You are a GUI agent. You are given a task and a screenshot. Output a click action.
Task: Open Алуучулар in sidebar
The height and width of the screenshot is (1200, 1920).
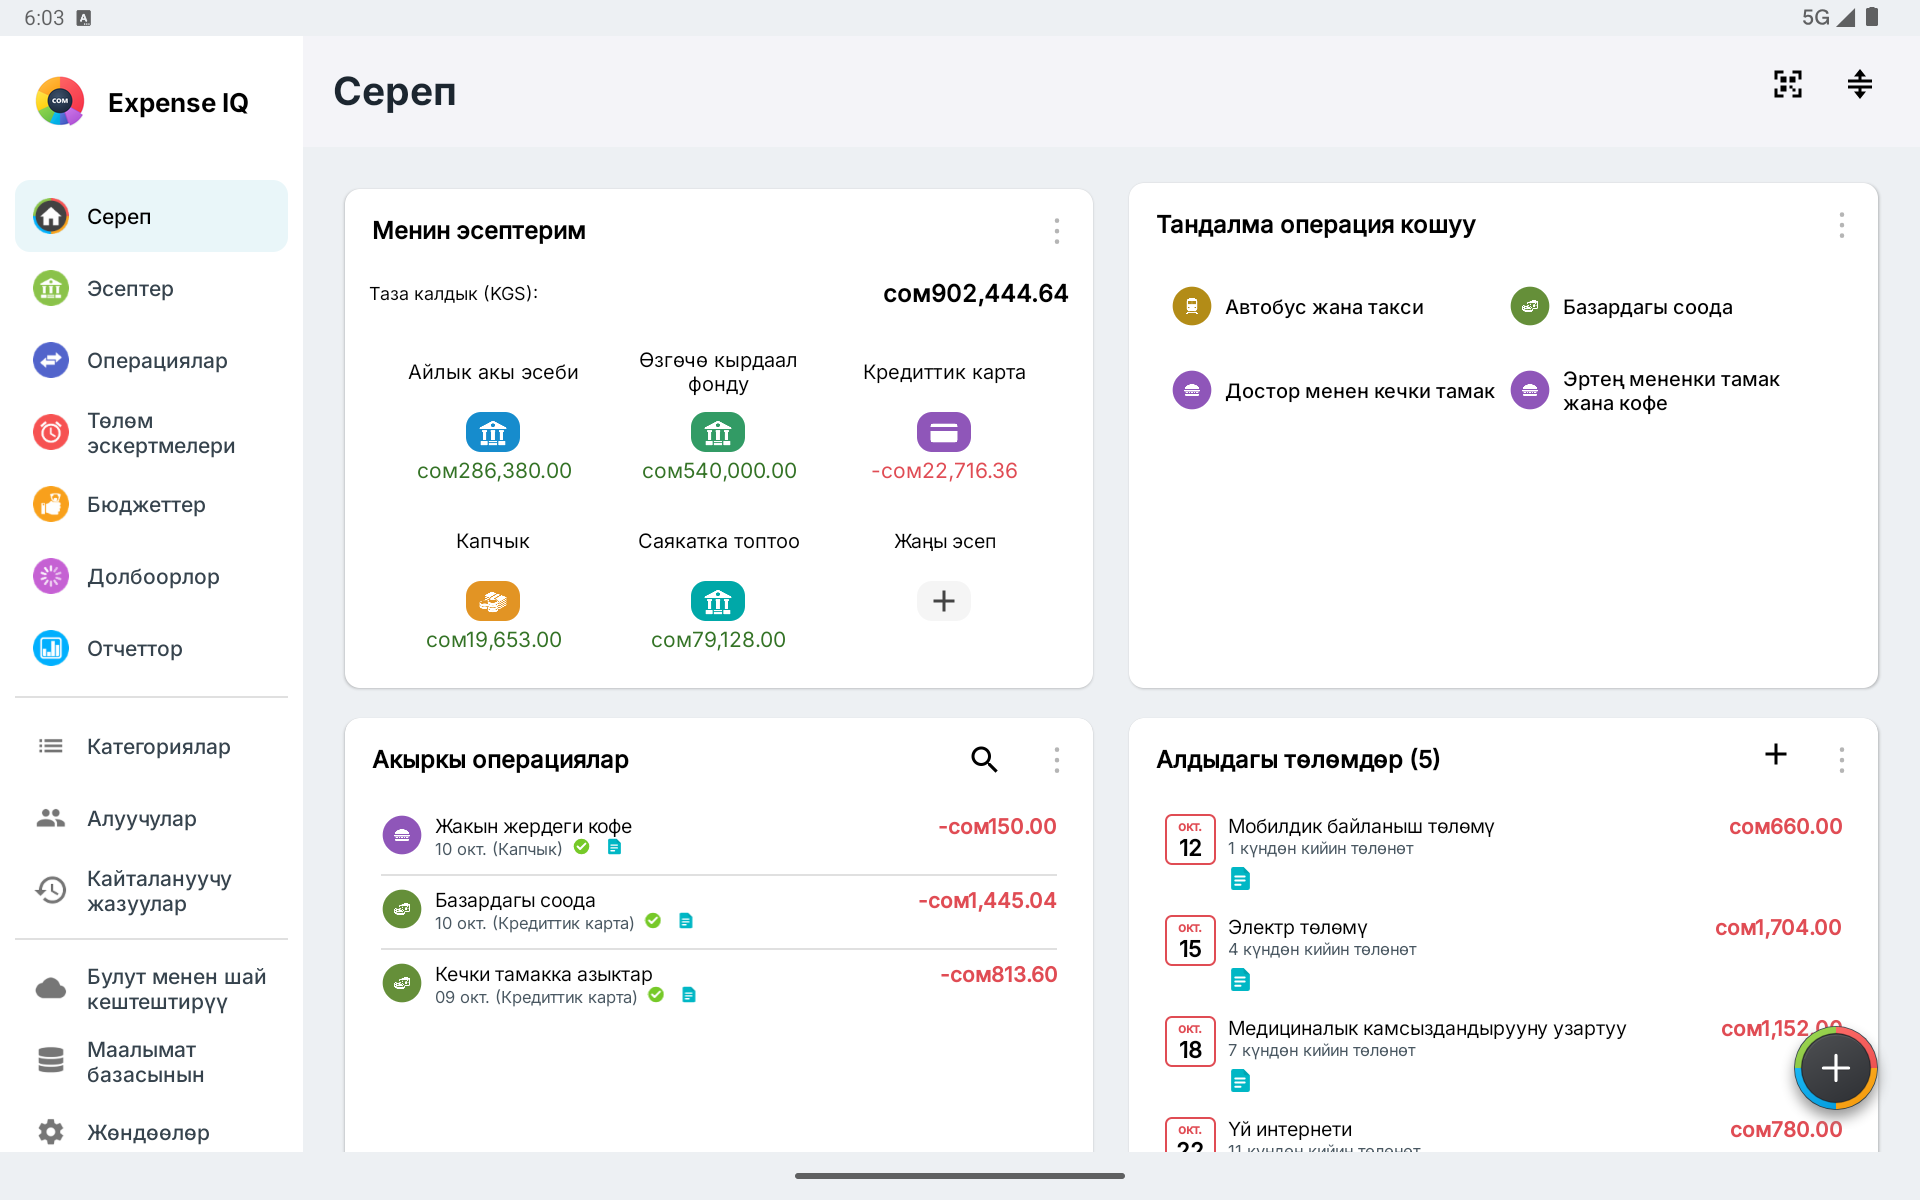(x=151, y=818)
